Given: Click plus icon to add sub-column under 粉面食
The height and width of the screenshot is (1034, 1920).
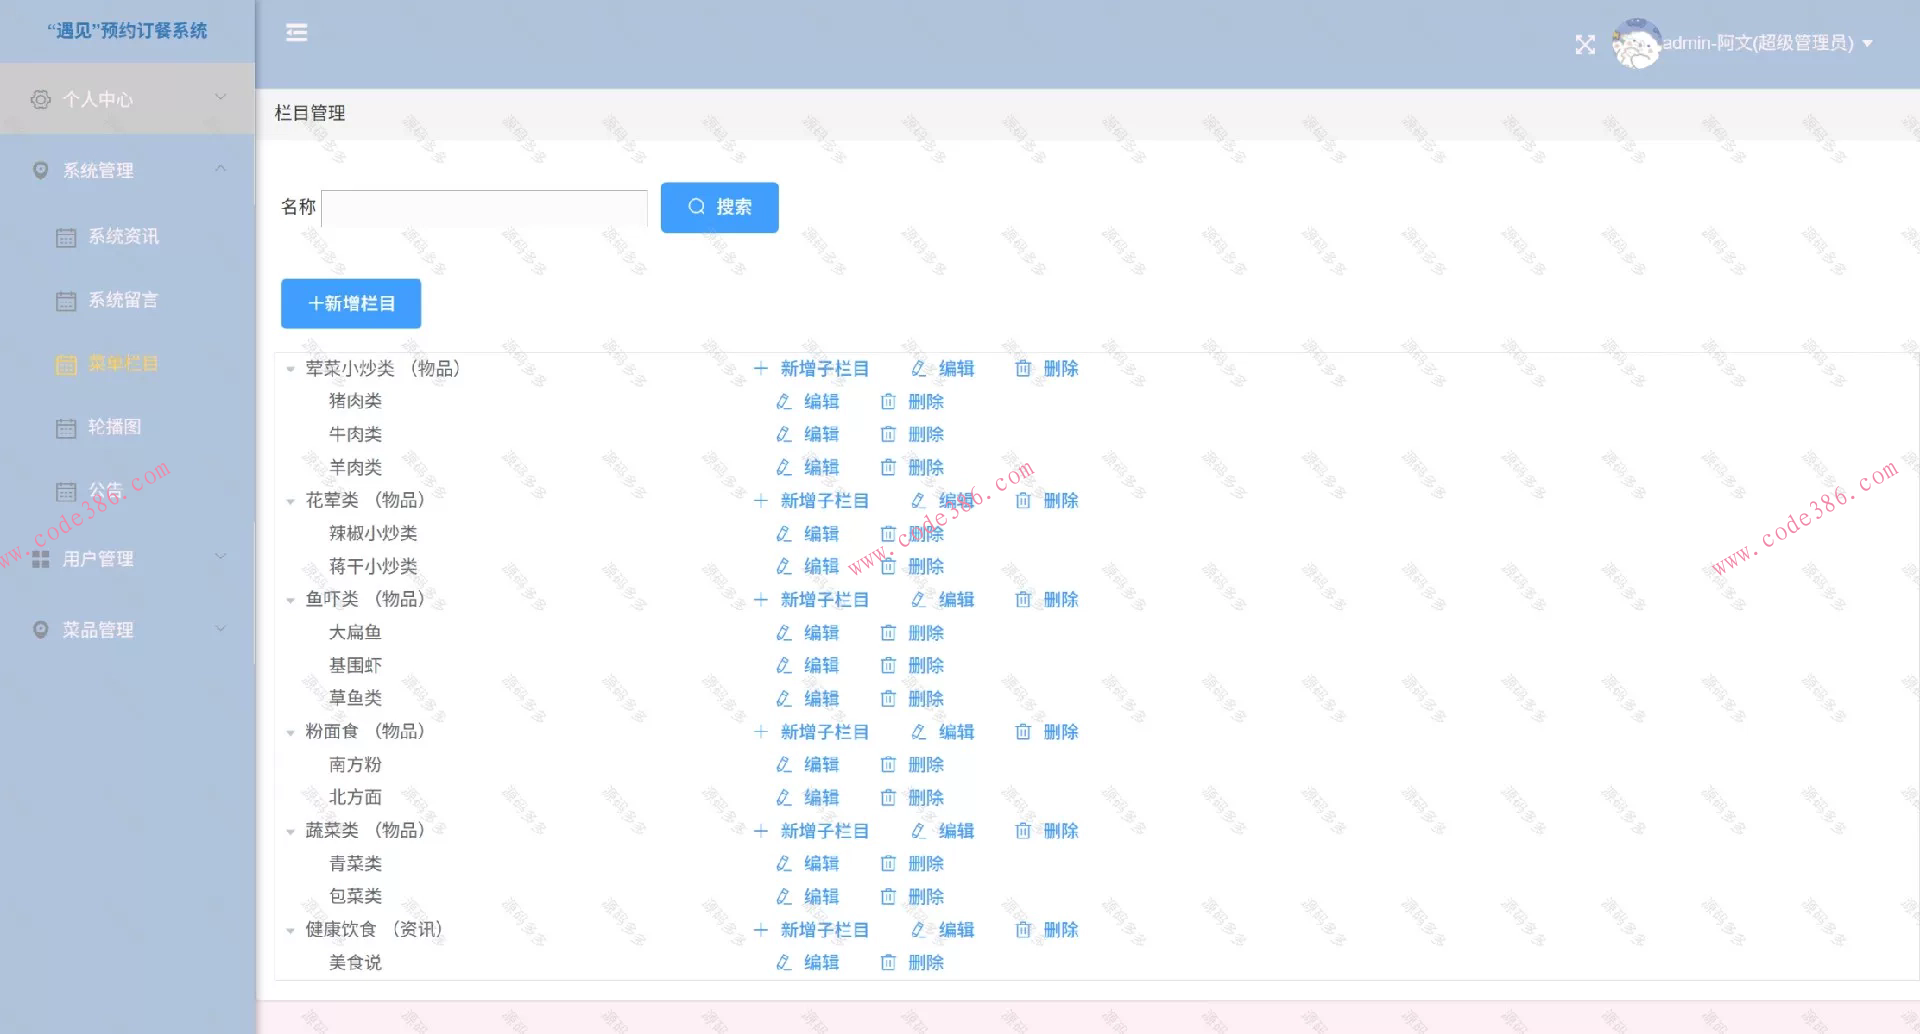Looking at the screenshot, I should 761,732.
